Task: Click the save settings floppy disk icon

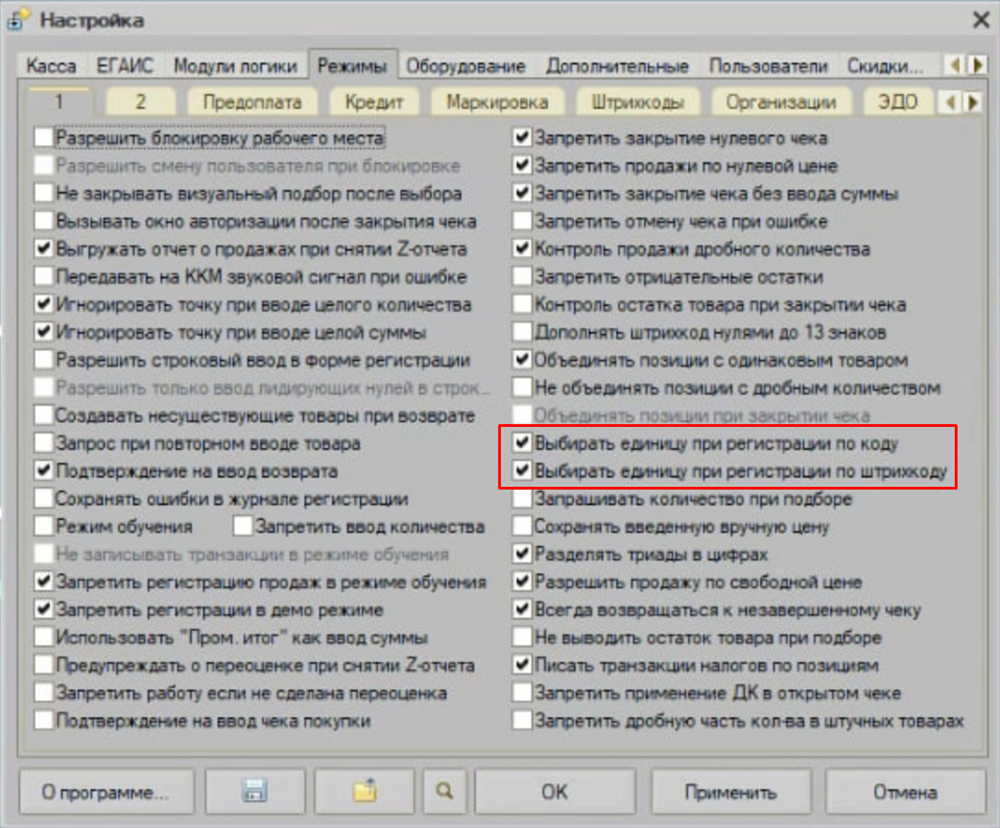Action: click(255, 793)
